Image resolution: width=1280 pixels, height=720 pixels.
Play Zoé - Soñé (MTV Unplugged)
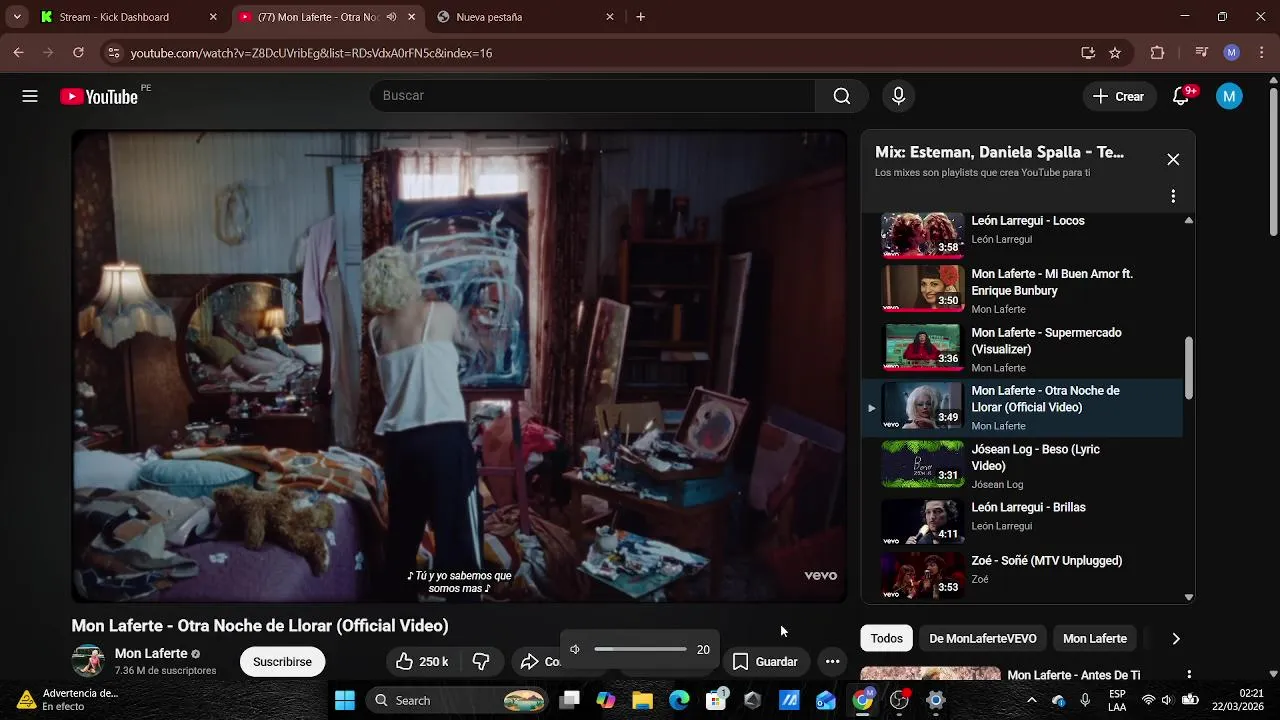[x=1022, y=574]
